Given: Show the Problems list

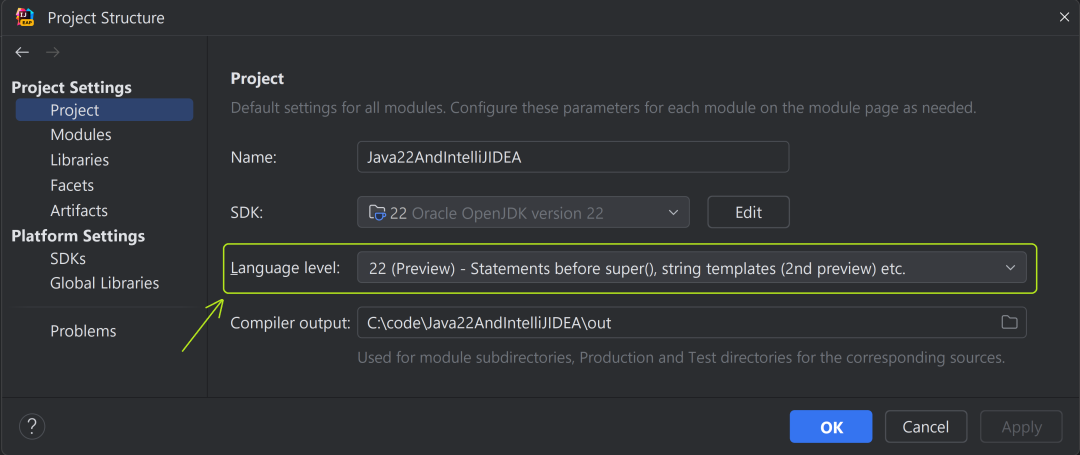Looking at the screenshot, I should pos(83,331).
